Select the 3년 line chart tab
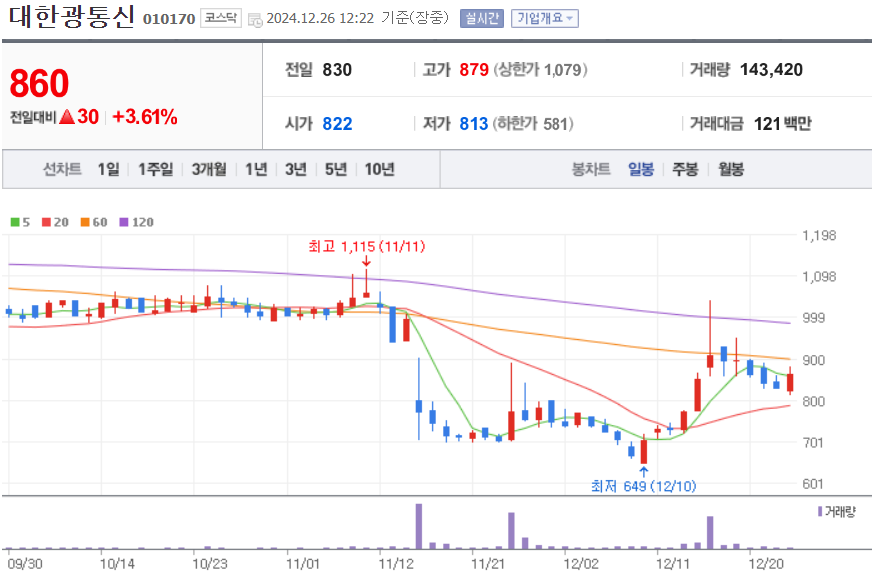 pos(296,169)
